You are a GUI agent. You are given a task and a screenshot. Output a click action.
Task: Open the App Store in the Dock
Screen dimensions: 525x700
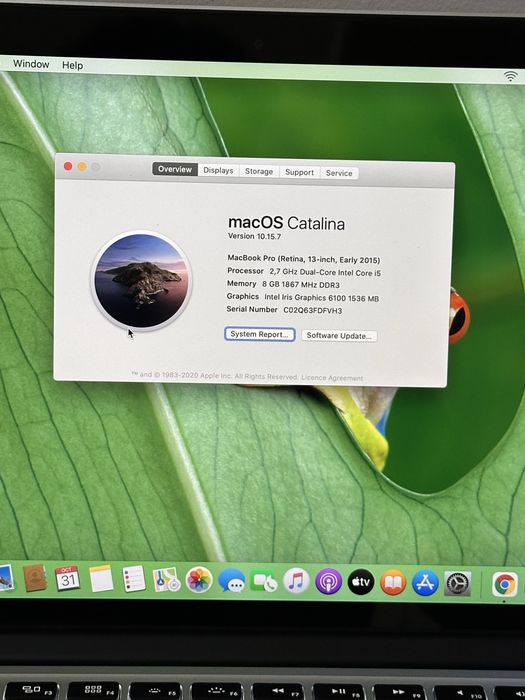pyautogui.click(x=425, y=583)
